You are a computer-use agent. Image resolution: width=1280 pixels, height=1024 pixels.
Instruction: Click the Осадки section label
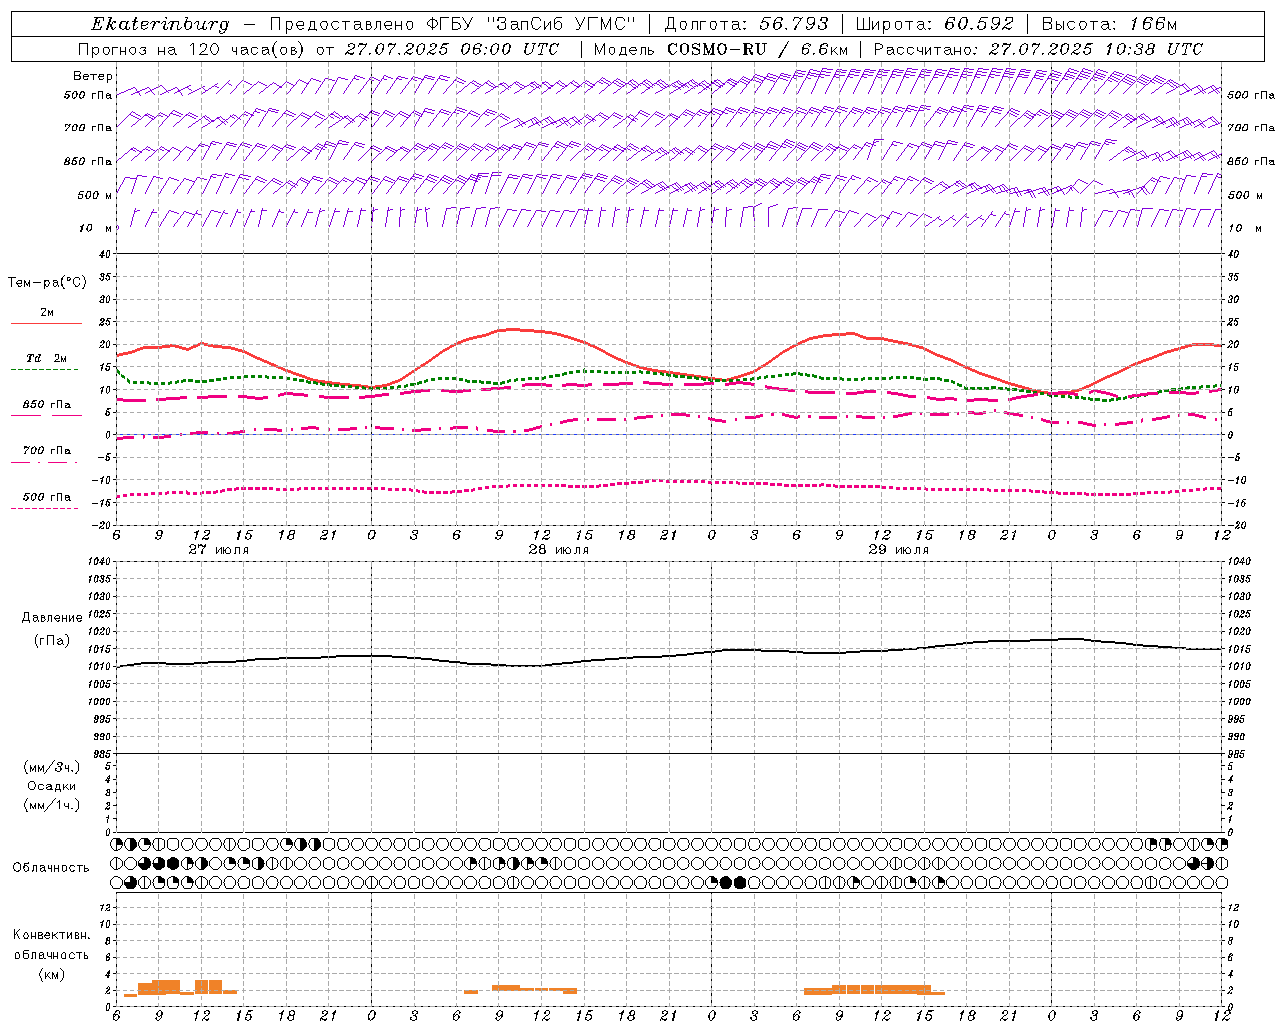pos(52,786)
